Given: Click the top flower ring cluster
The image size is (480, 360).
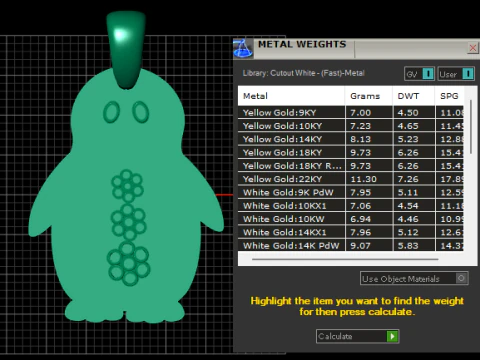Looking at the screenshot, I should tap(127, 186).
